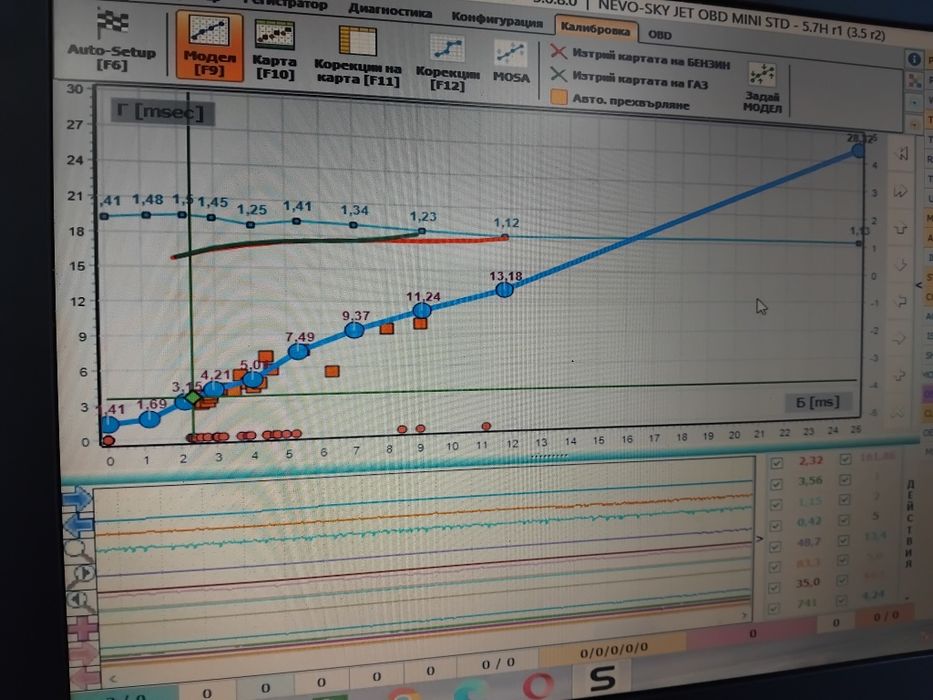Click Изтрий картата на ГАЗ

[x=640, y=80]
